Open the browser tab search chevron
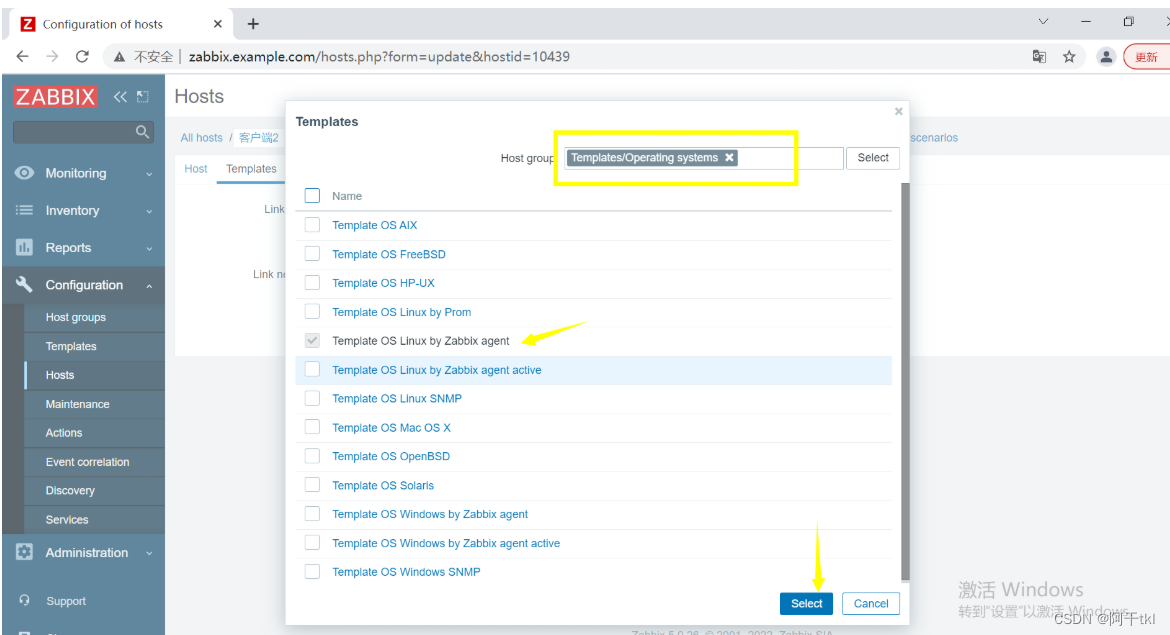 tap(1043, 22)
